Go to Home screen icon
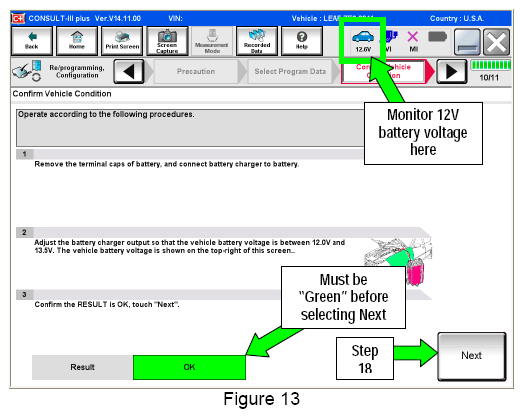Viewport: 523px width, 418px height. (77, 41)
